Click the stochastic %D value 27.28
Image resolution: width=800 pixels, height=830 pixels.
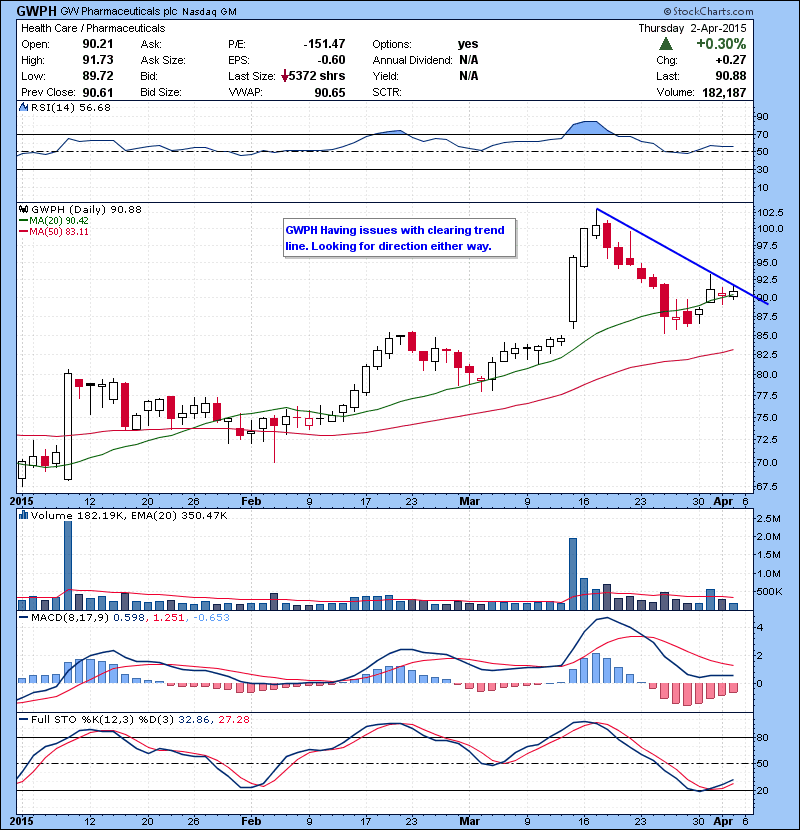(233, 719)
